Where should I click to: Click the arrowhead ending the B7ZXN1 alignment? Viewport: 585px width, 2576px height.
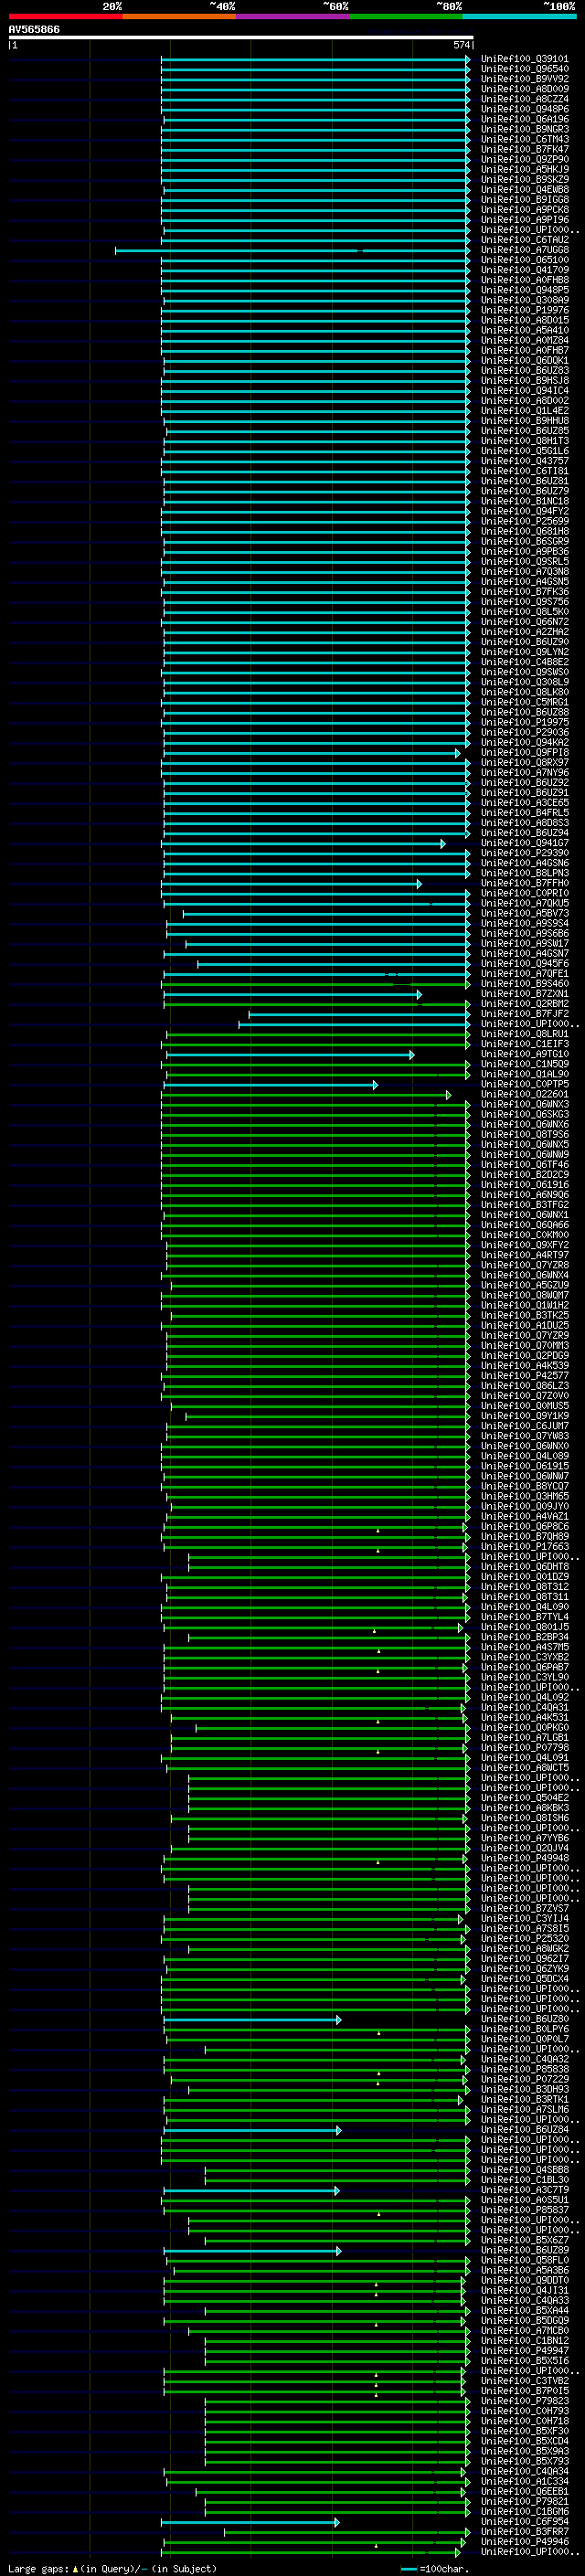pos(419,994)
